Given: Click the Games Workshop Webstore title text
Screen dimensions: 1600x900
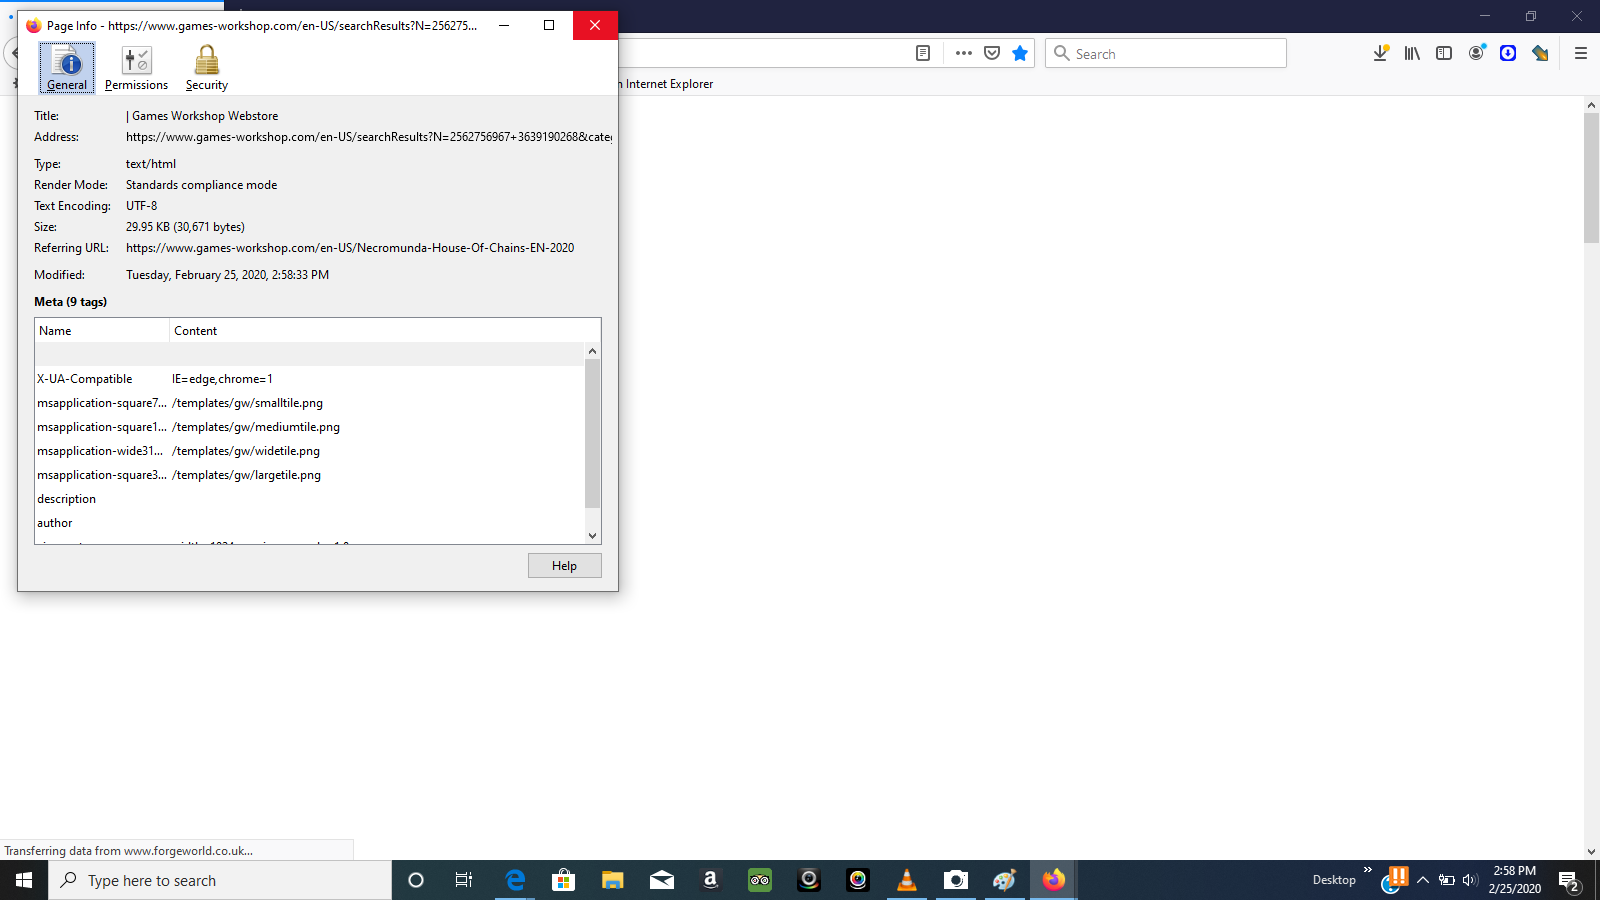Looking at the screenshot, I should (x=202, y=116).
